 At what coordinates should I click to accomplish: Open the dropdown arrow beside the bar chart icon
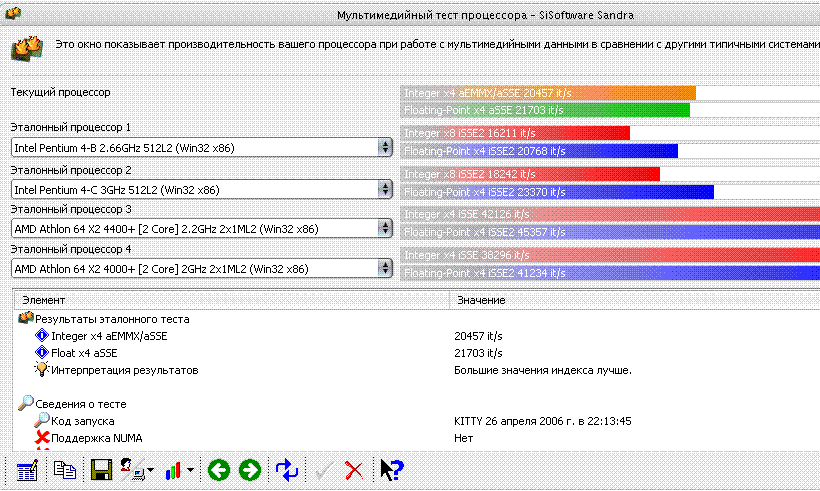(x=190, y=470)
